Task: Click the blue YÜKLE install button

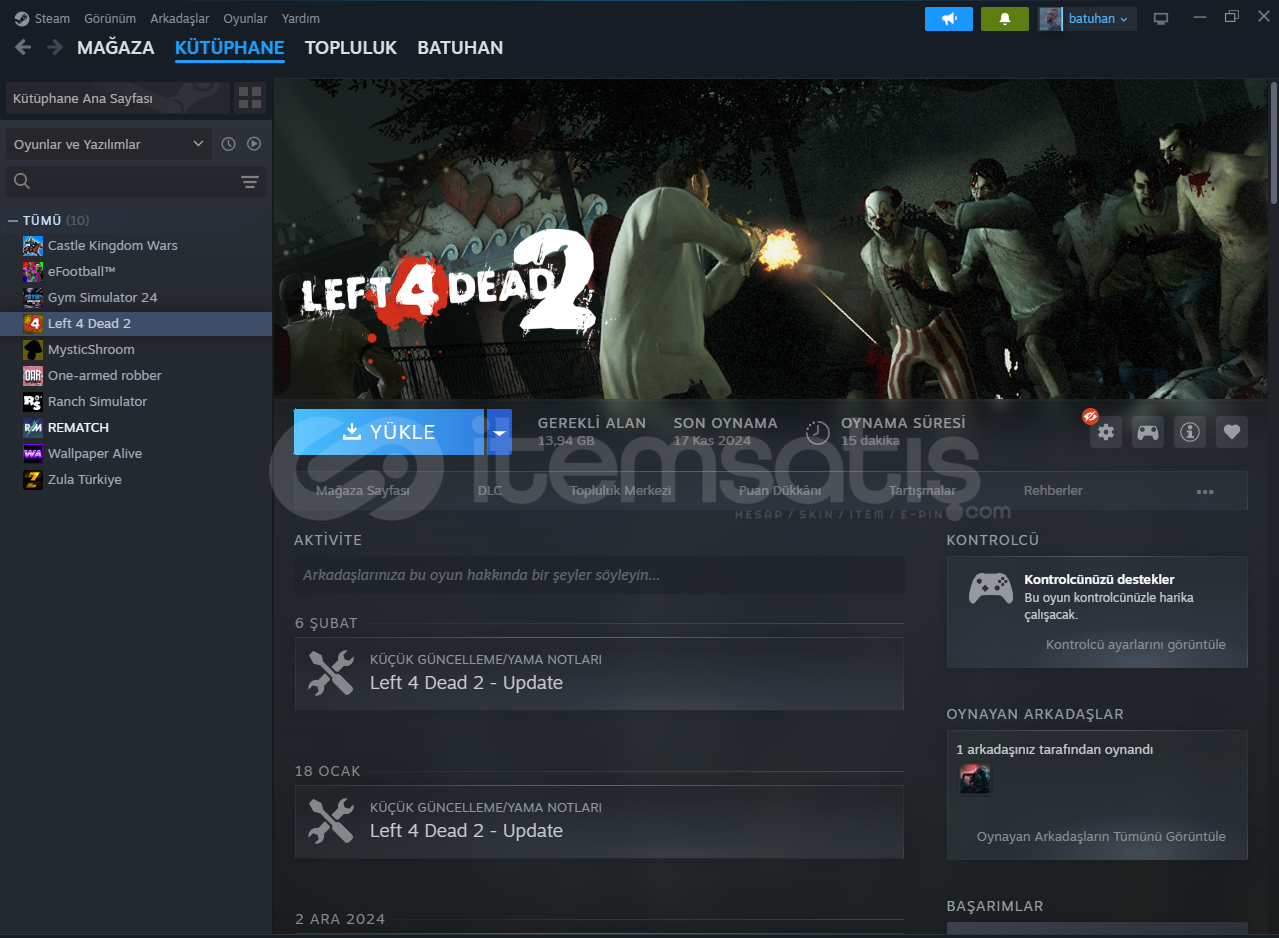Action: (x=389, y=432)
